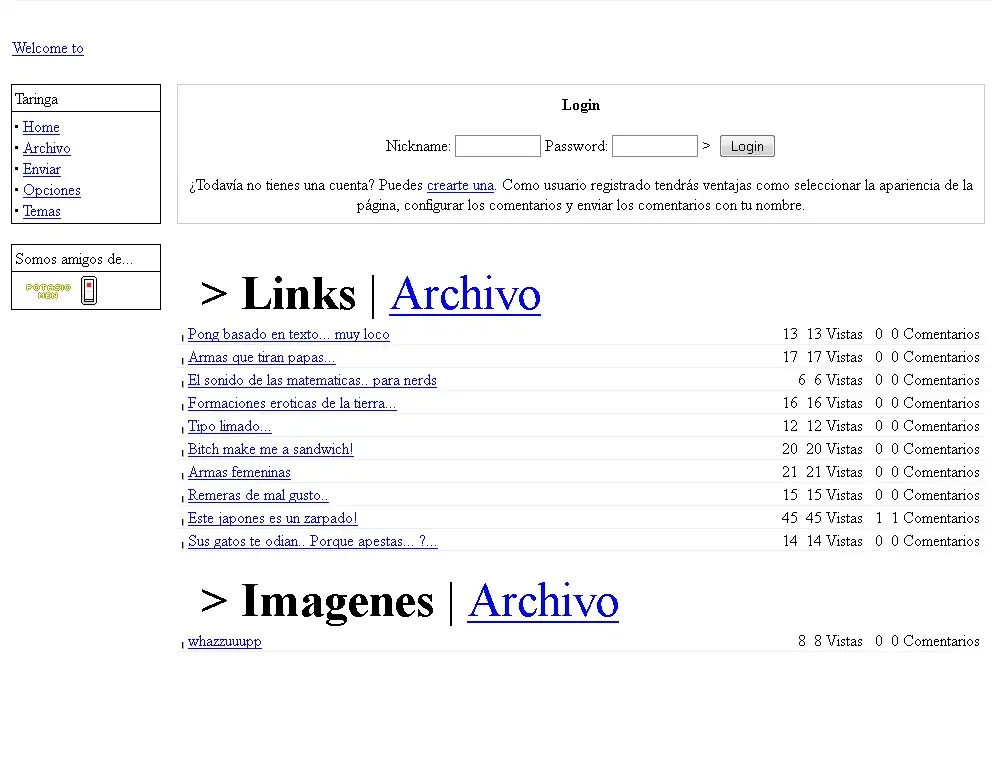Open the Welcome to link

[x=48, y=48]
